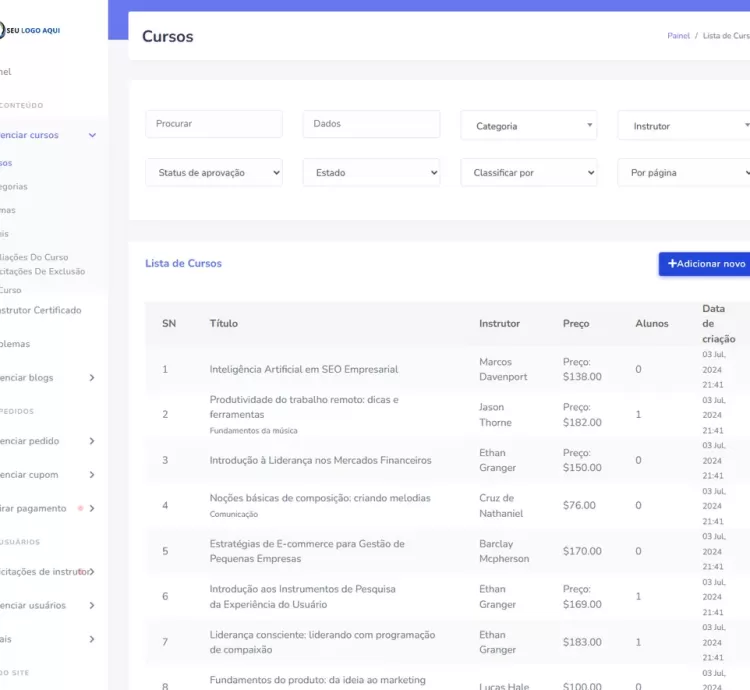Click the Adicionar novo button
The width and height of the screenshot is (750, 690).
point(705,264)
